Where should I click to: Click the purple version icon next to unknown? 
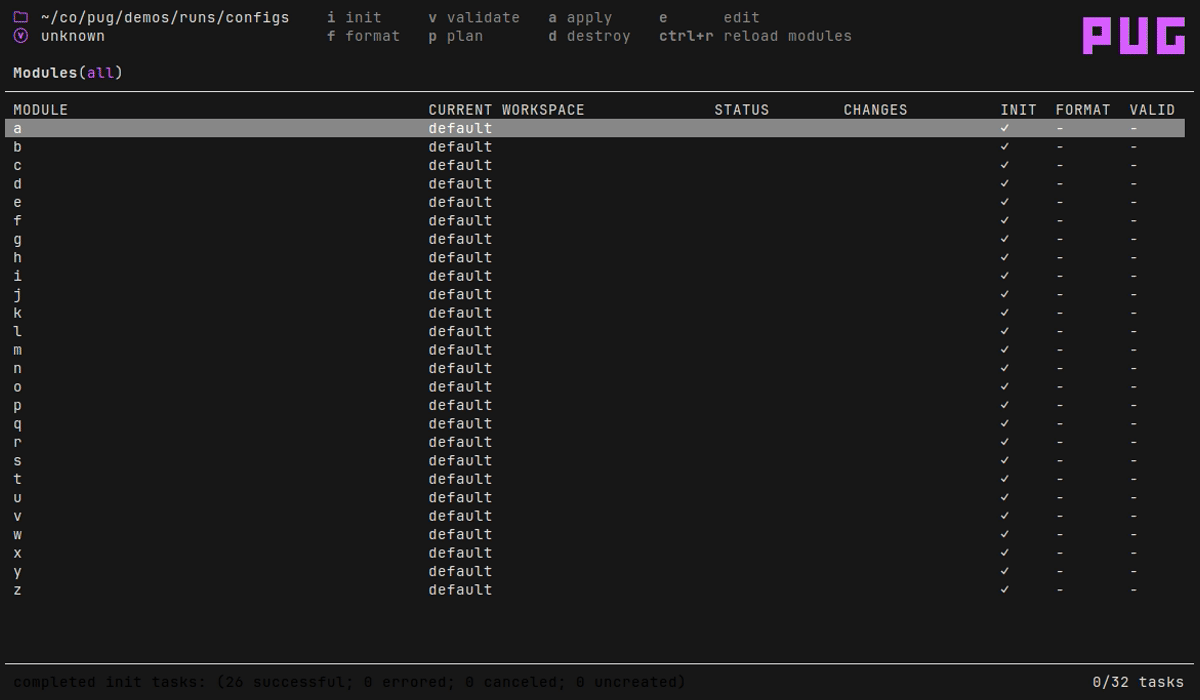point(20,36)
